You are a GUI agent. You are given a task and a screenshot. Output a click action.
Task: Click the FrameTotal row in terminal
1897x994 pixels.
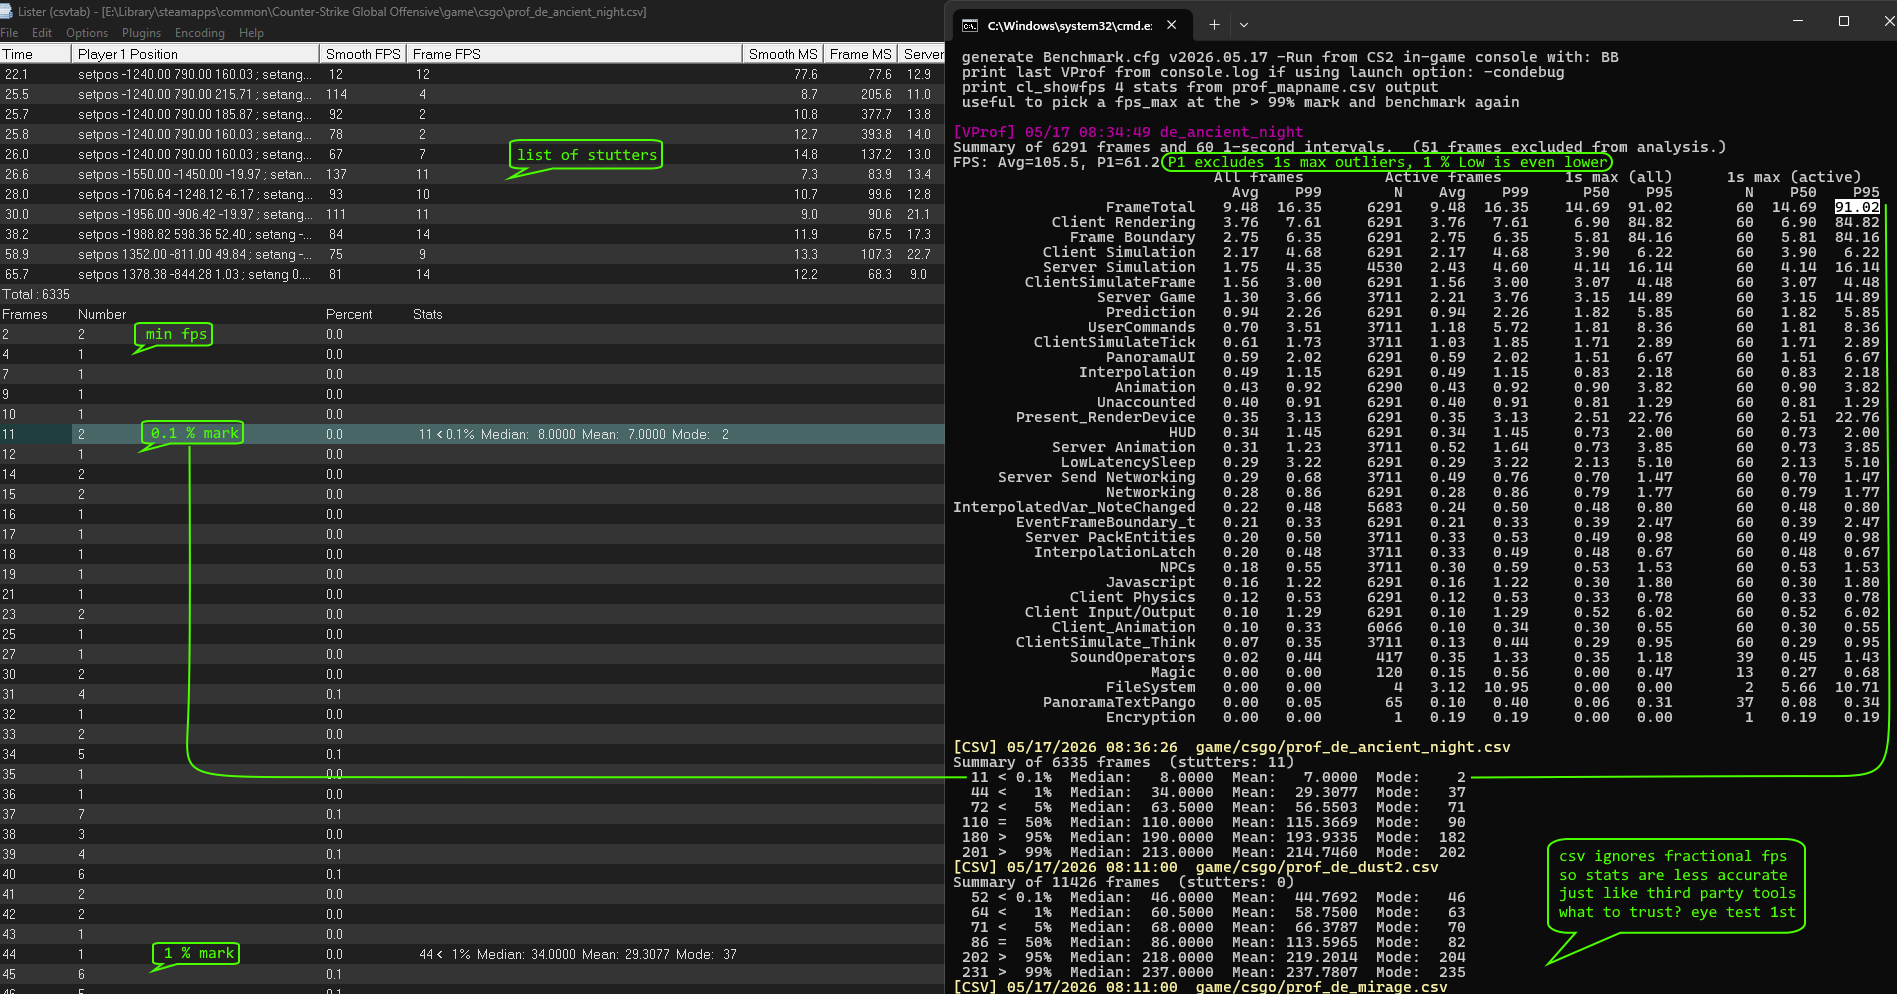click(1492, 207)
